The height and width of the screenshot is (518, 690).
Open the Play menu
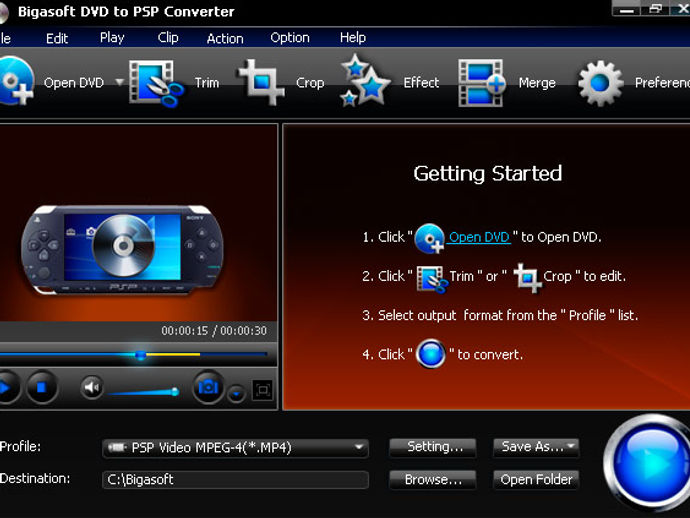pos(112,38)
